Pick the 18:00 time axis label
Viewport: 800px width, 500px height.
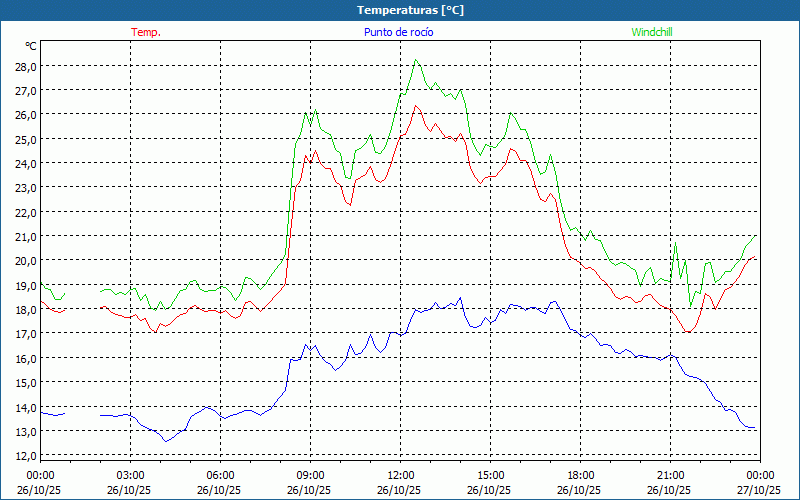(x=580, y=475)
